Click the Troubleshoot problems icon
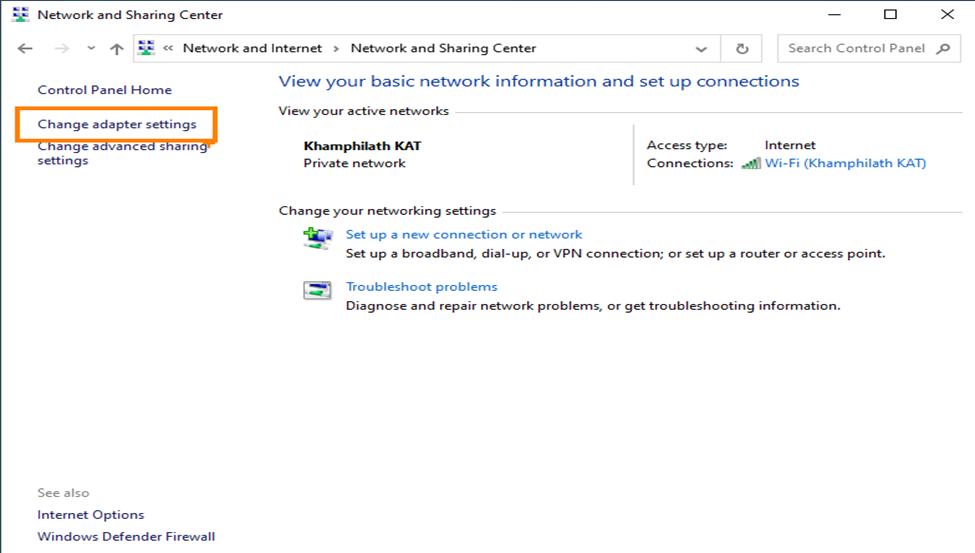The width and height of the screenshot is (975, 553). tap(317, 291)
